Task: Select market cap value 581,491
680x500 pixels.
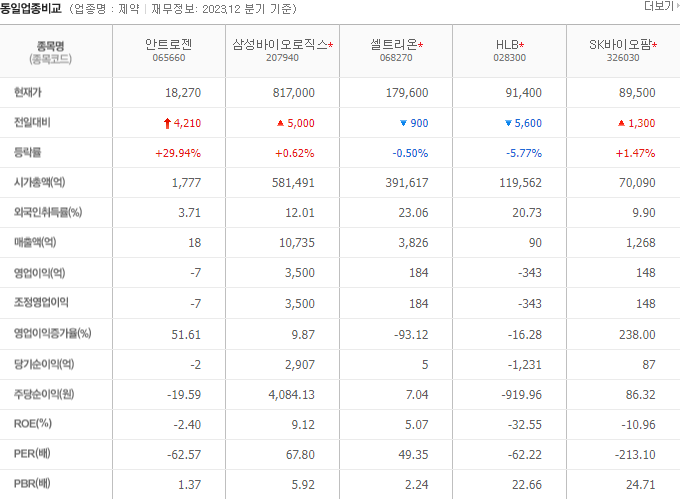Action: point(294,183)
